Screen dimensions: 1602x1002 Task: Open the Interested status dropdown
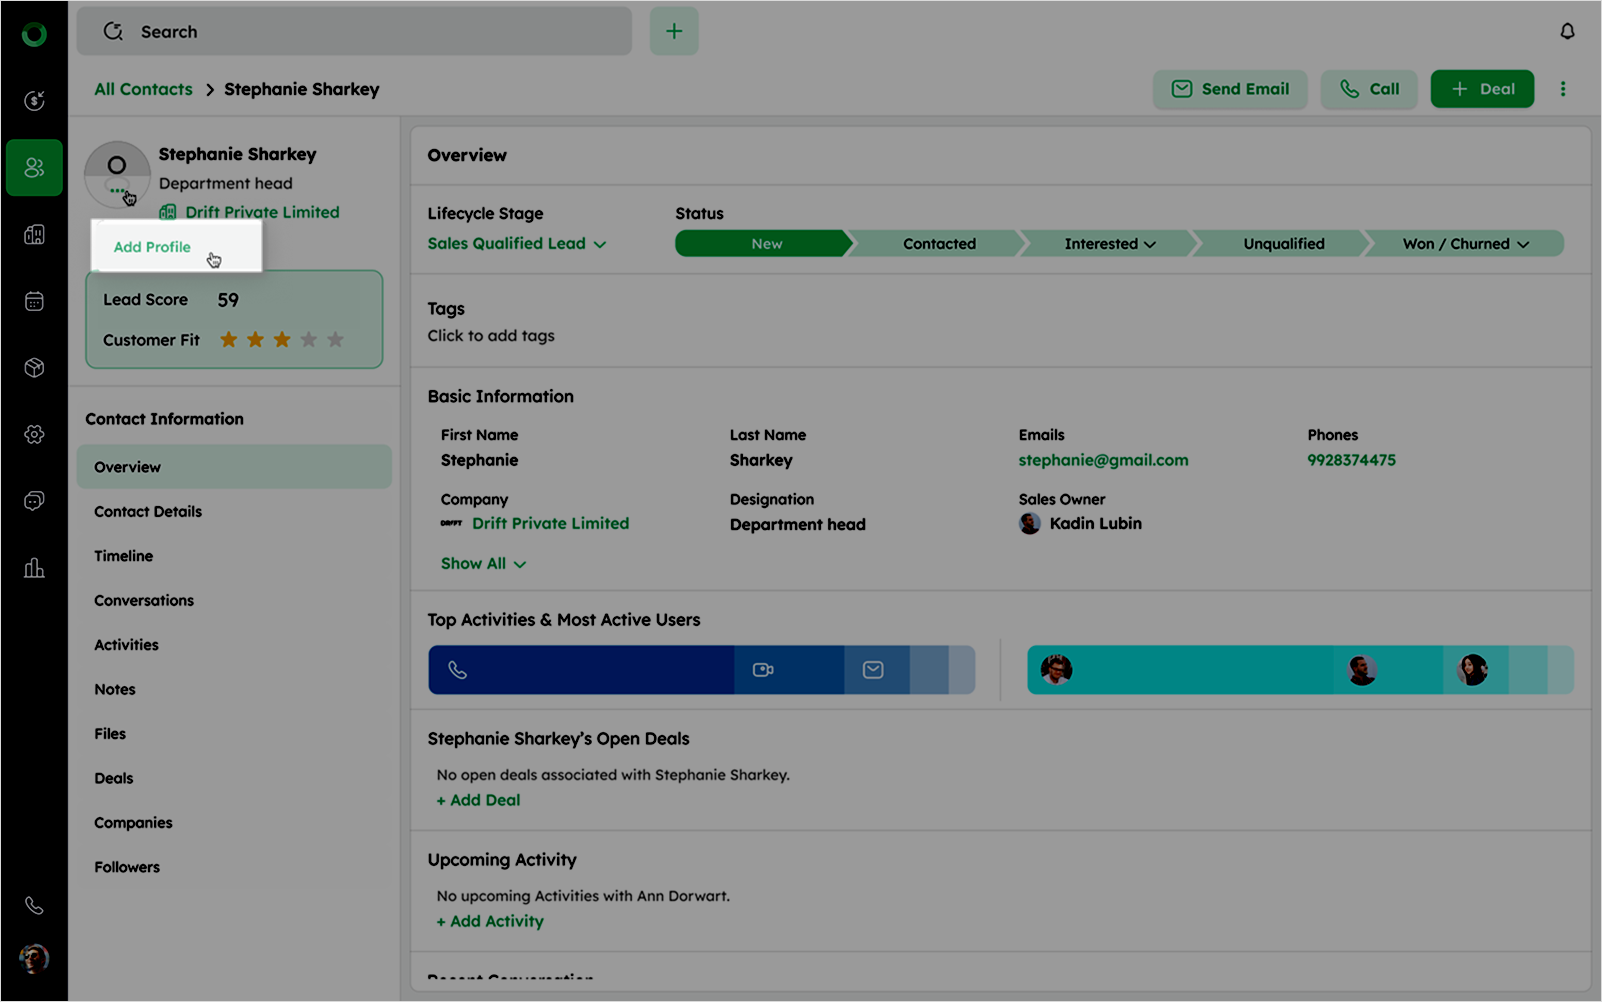1109,244
